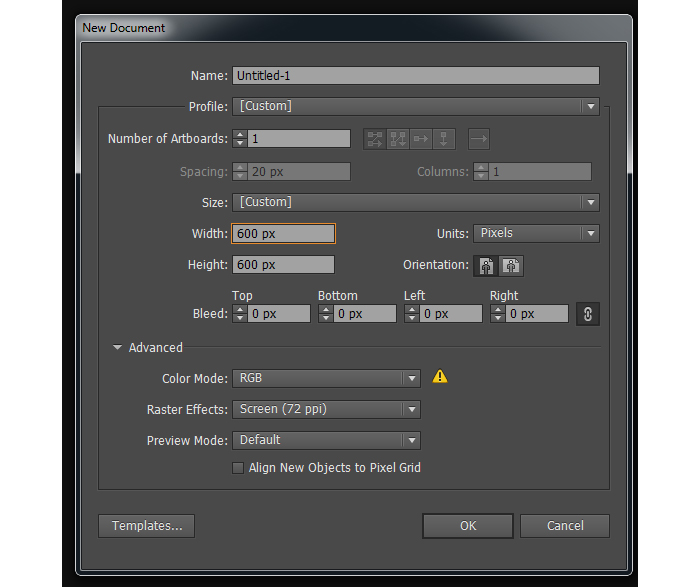The image size is (700, 587).
Task: Select the Arrange by Row artboard icon
Action: [421, 139]
